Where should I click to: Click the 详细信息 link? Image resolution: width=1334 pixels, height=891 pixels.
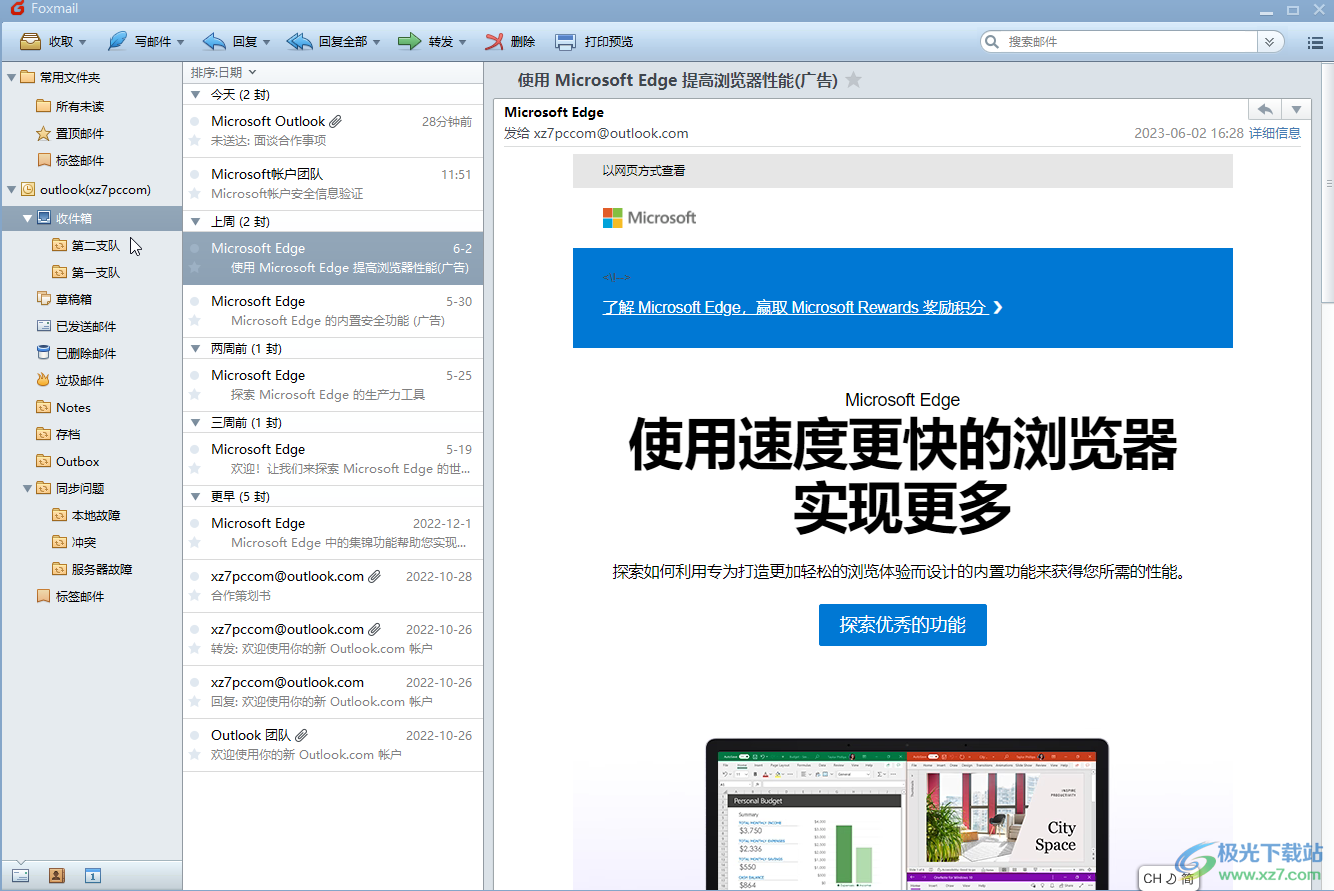point(1275,133)
